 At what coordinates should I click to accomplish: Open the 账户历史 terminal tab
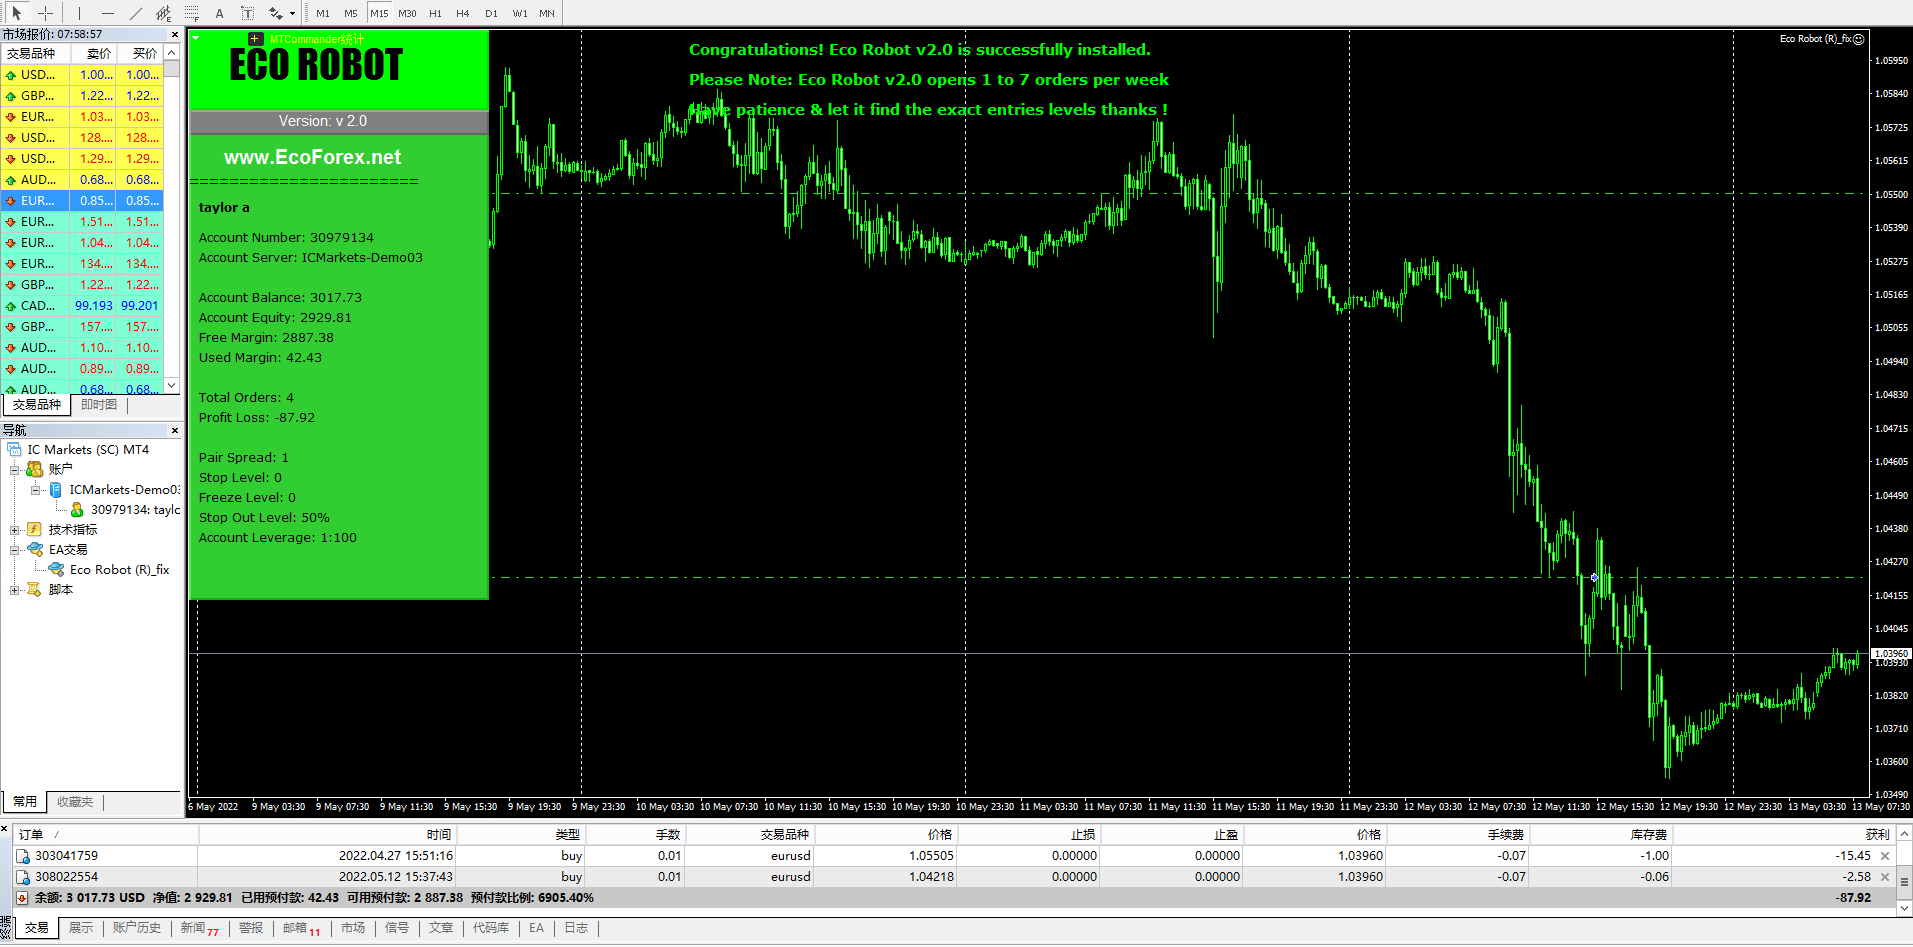137,928
